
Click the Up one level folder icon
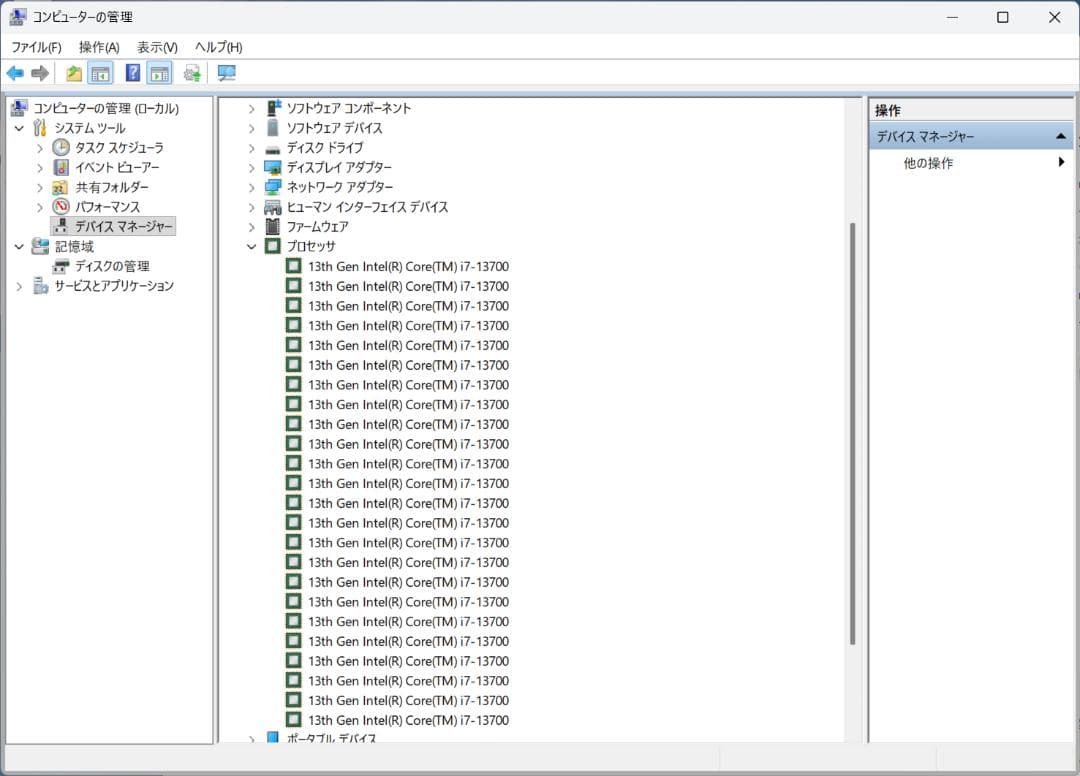pyautogui.click(x=74, y=73)
